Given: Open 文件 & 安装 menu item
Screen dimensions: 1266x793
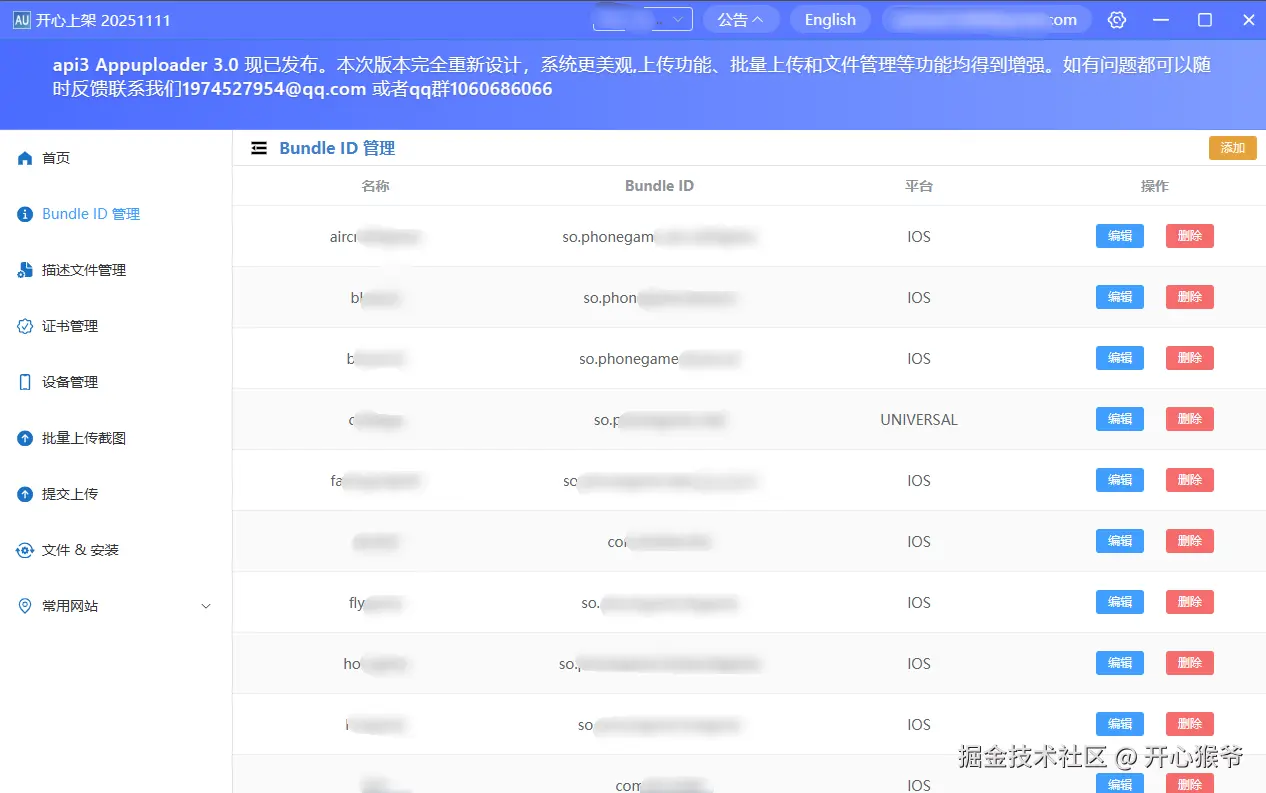Looking at the screenshot, I should click(x=116, y=550).
